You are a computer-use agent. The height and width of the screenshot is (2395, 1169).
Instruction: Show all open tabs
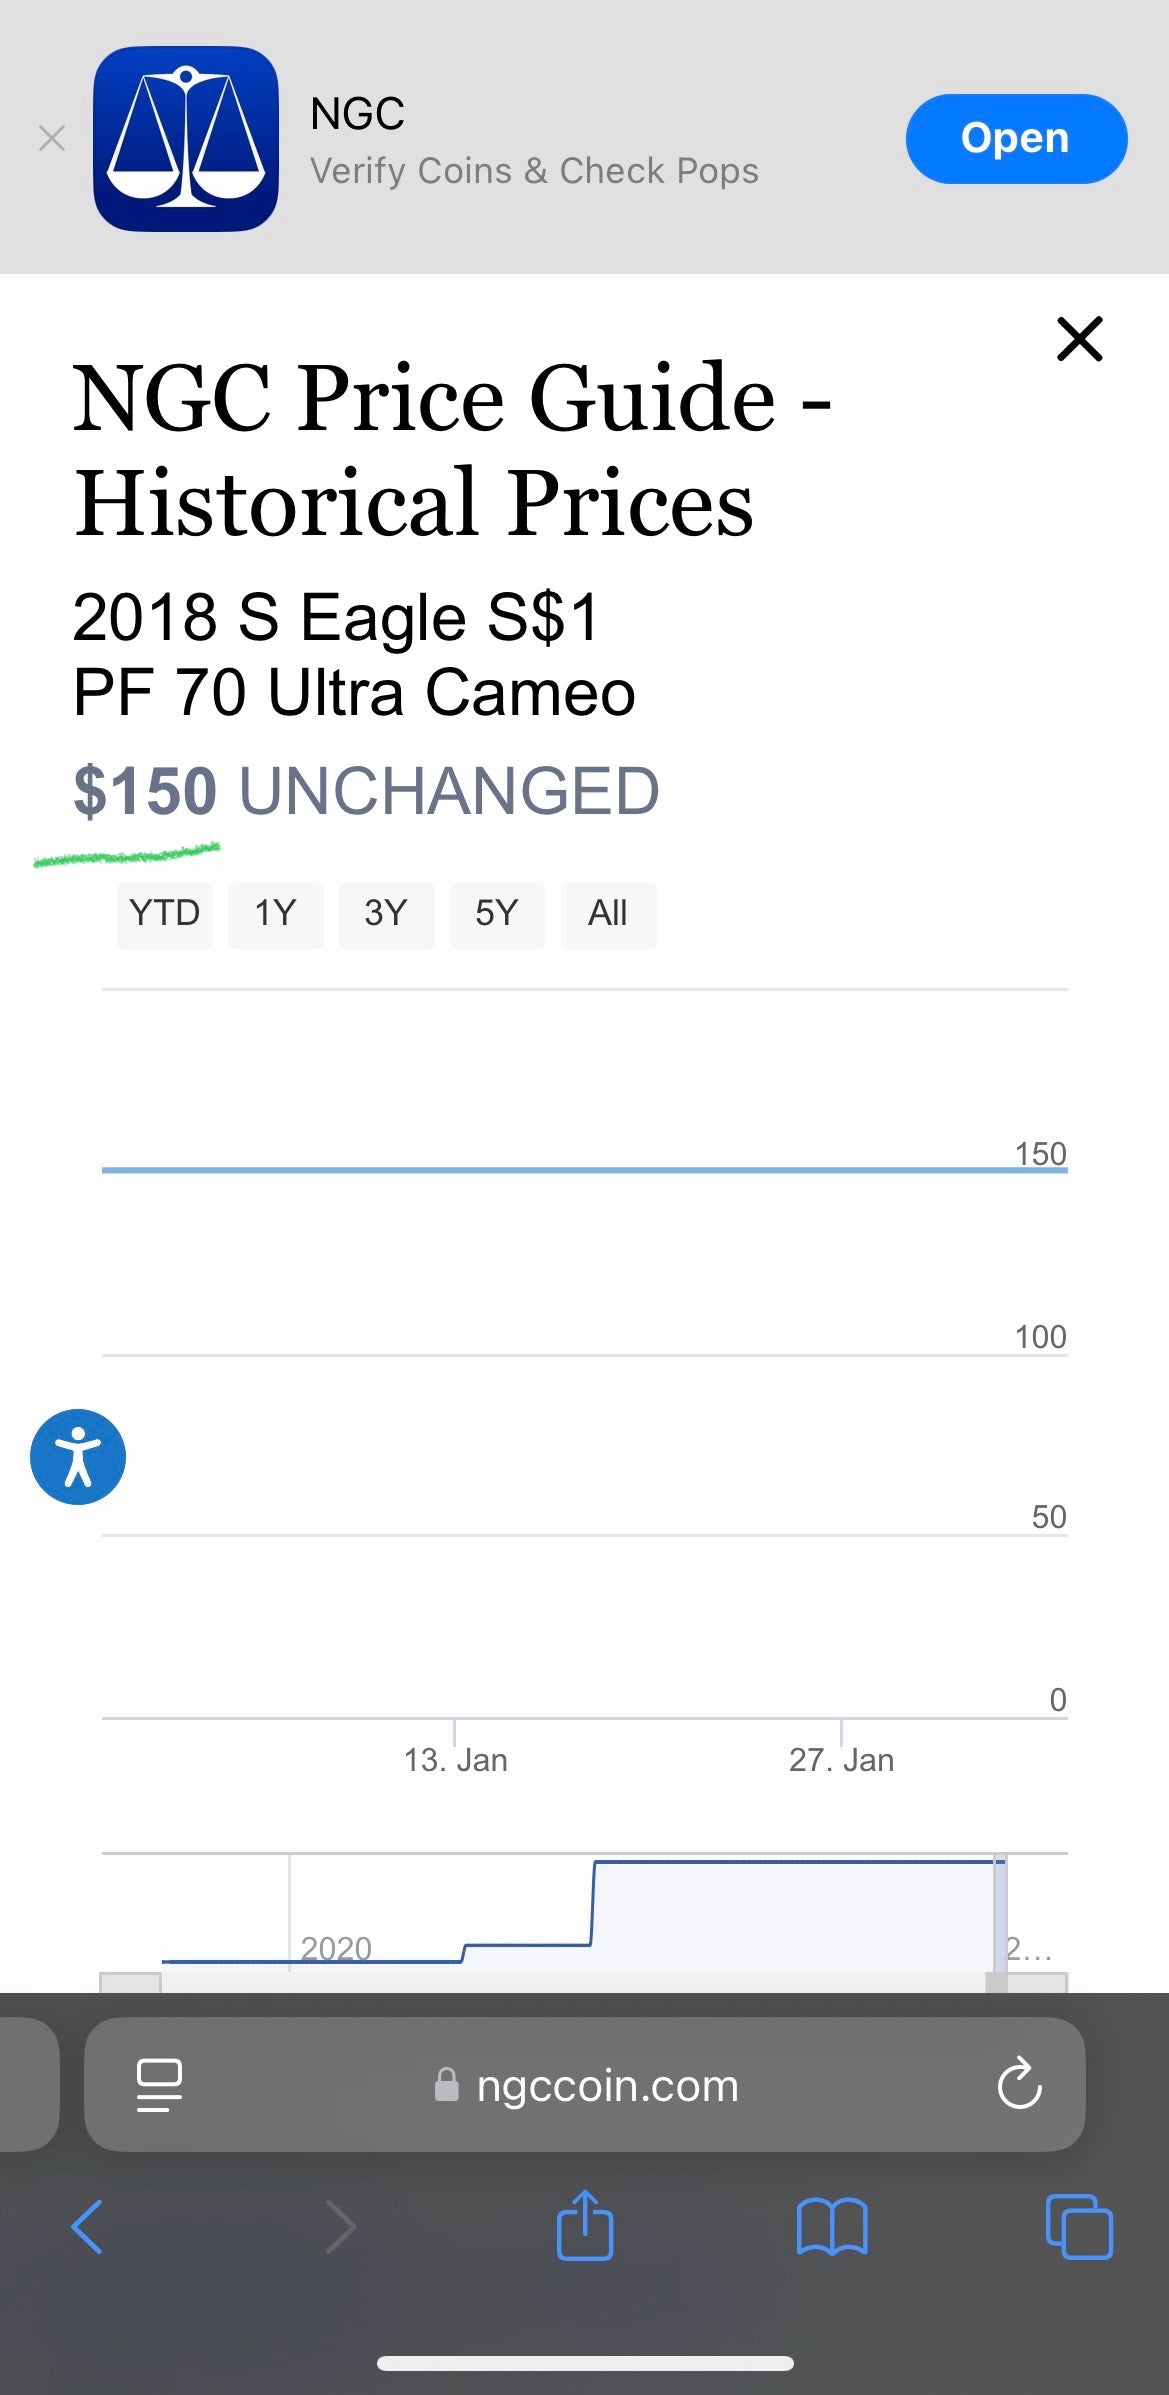tap(1078, 2228)
